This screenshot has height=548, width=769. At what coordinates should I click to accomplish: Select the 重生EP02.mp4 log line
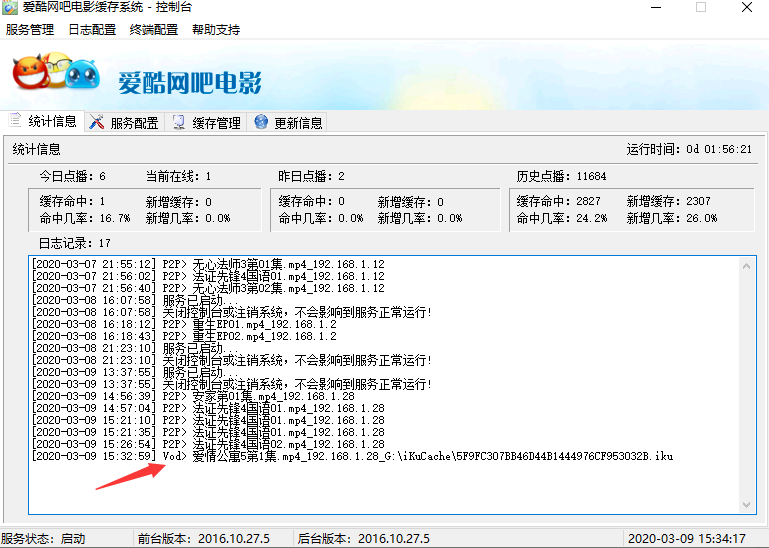(184, 336)
